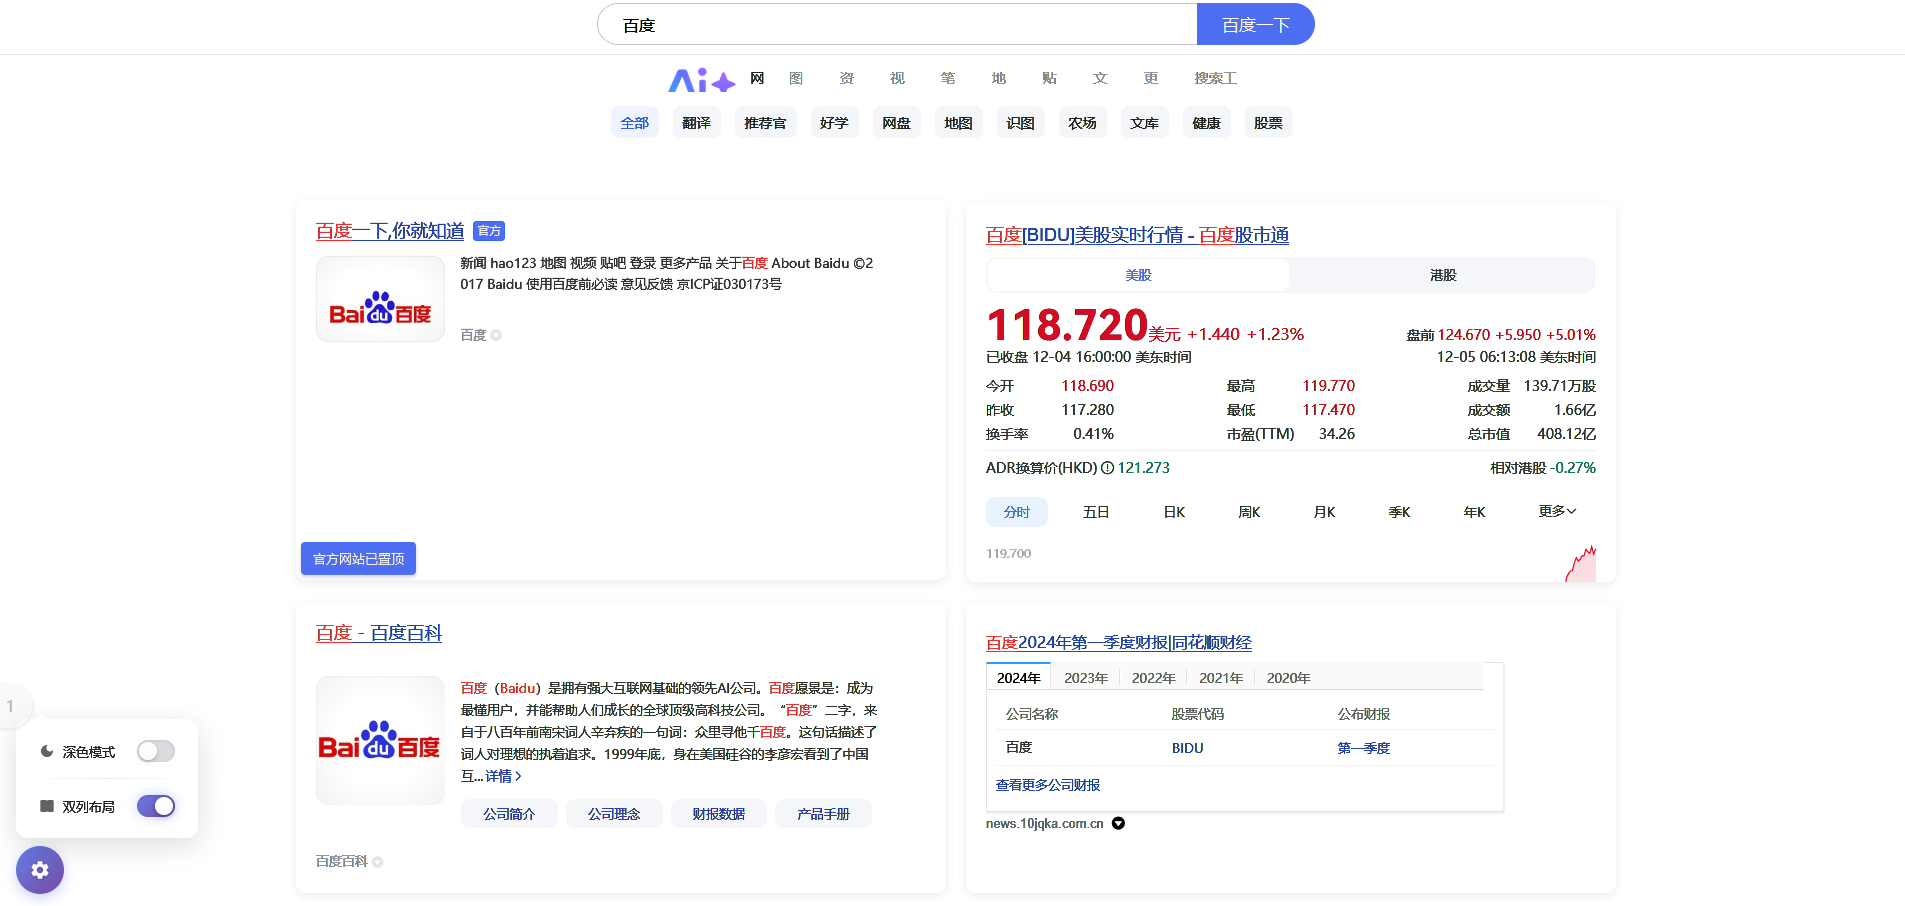Open the 百度 - 百度百科 result link
This screenshot has height=906, width=1905.
click(379, 633)
